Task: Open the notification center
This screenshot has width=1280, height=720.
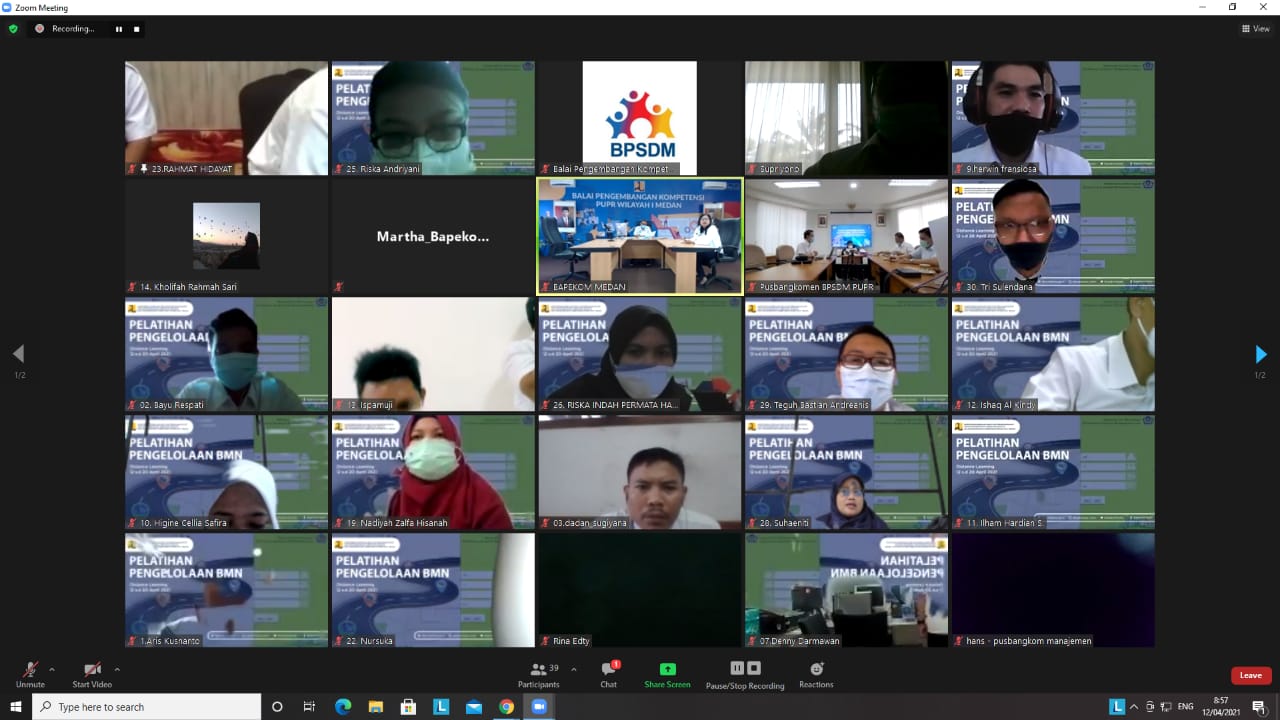Action: [1259, 707]
